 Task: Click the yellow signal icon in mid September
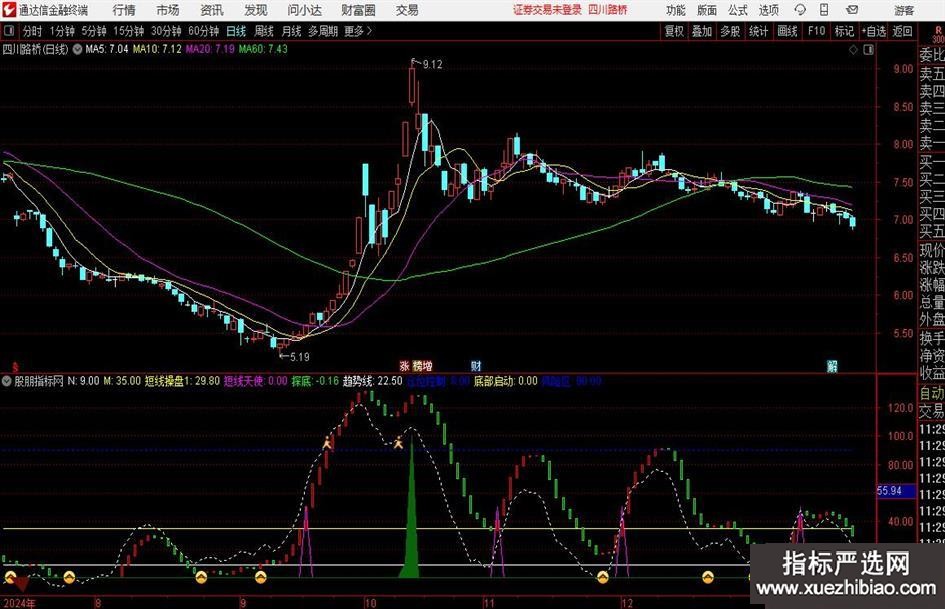260,578
